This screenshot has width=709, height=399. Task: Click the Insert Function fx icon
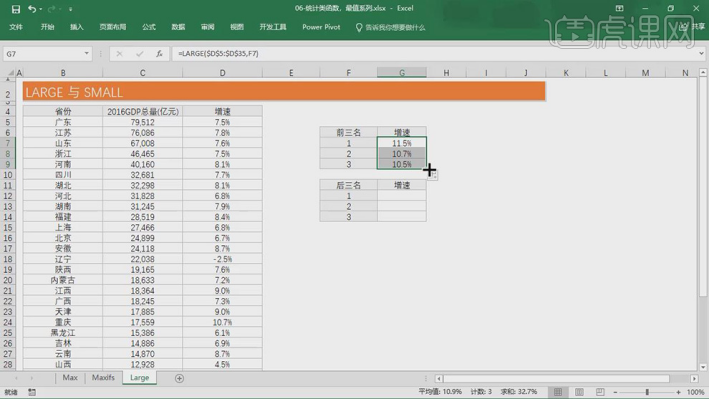coord(159,54)
